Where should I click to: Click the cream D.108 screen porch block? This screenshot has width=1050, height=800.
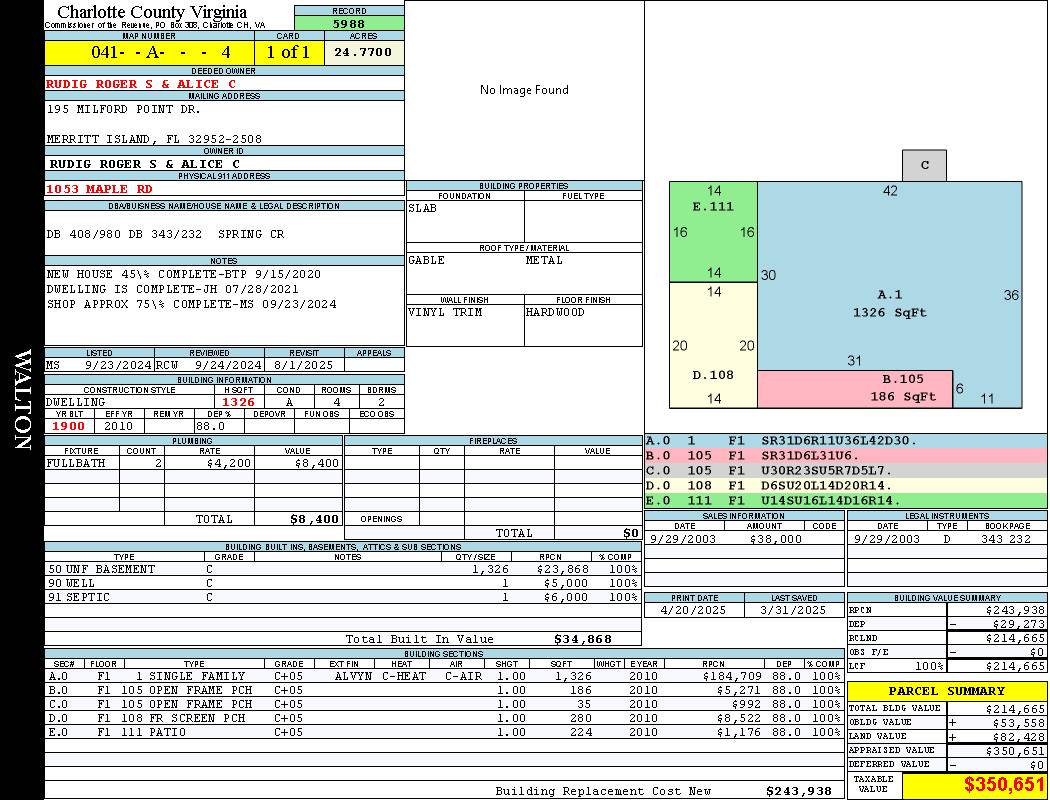(x=714, y=345)
